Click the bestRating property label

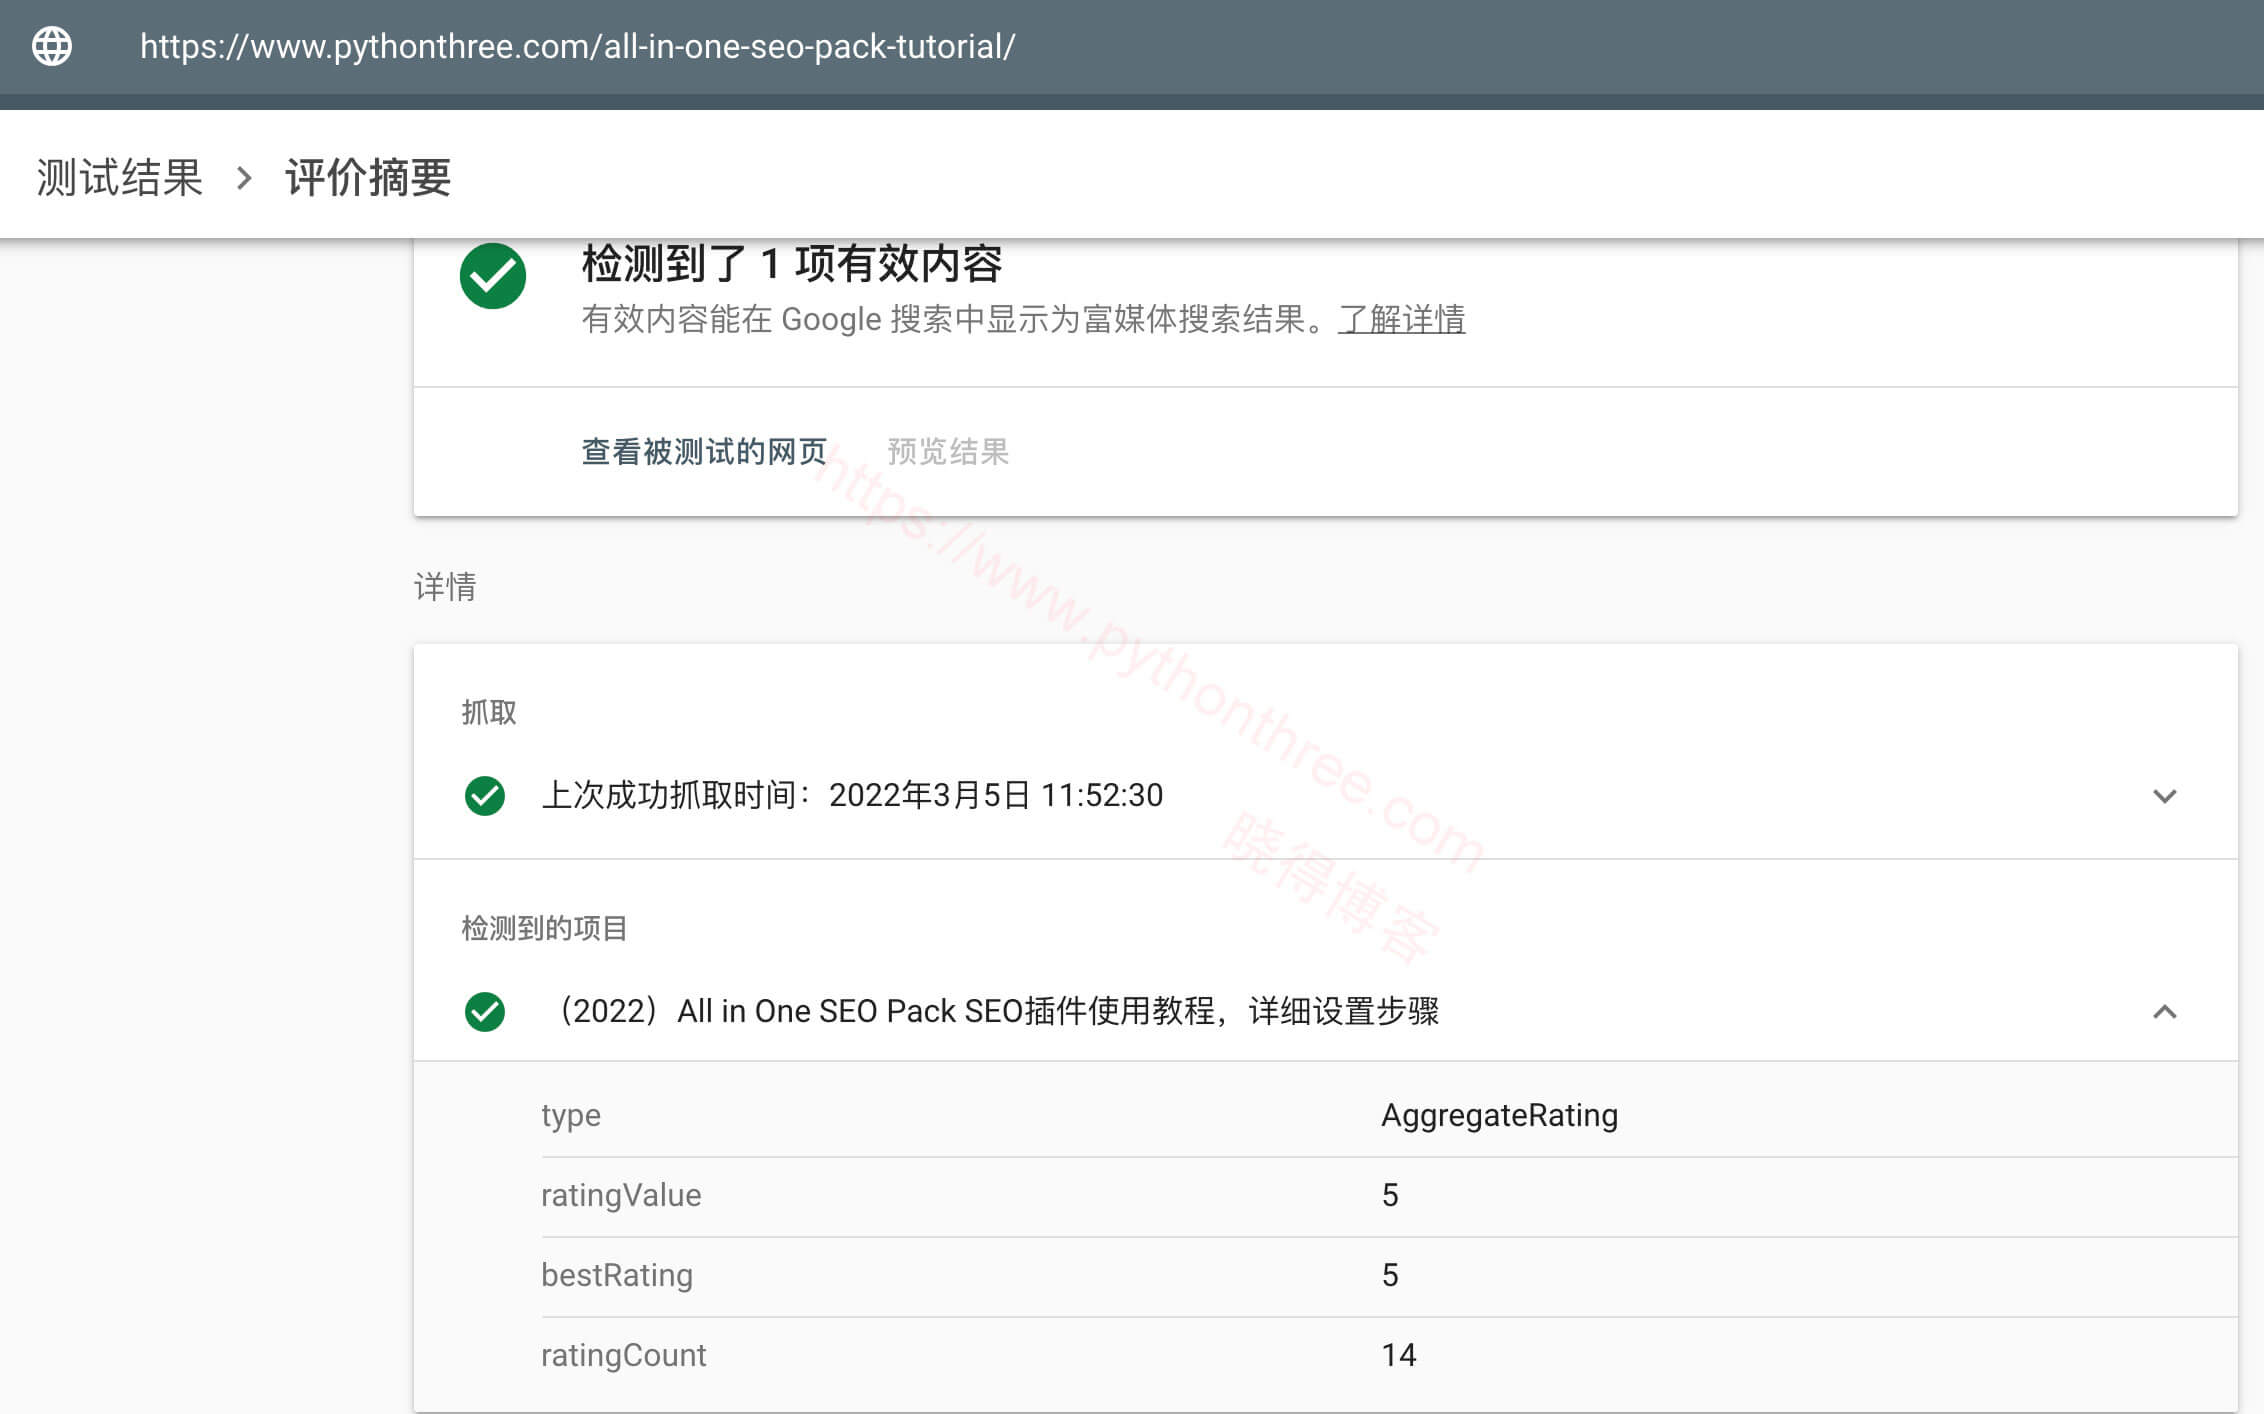coord(617,1276)
